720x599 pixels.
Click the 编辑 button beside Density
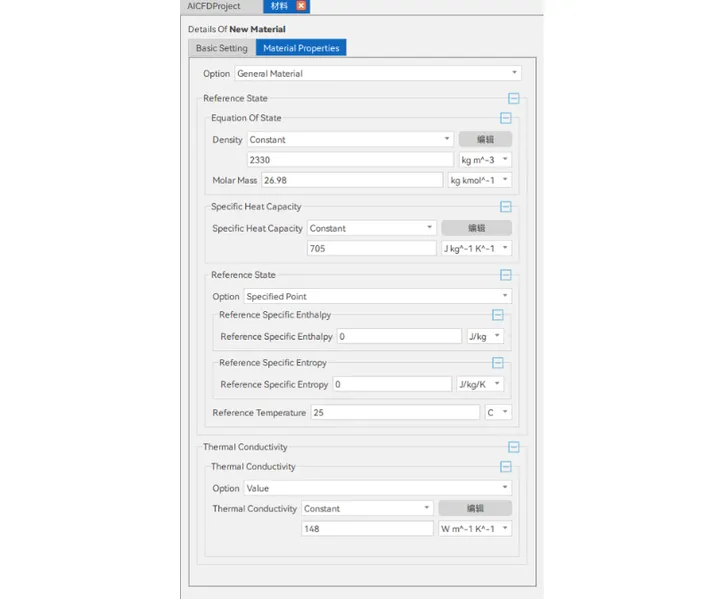click(485, 139)
